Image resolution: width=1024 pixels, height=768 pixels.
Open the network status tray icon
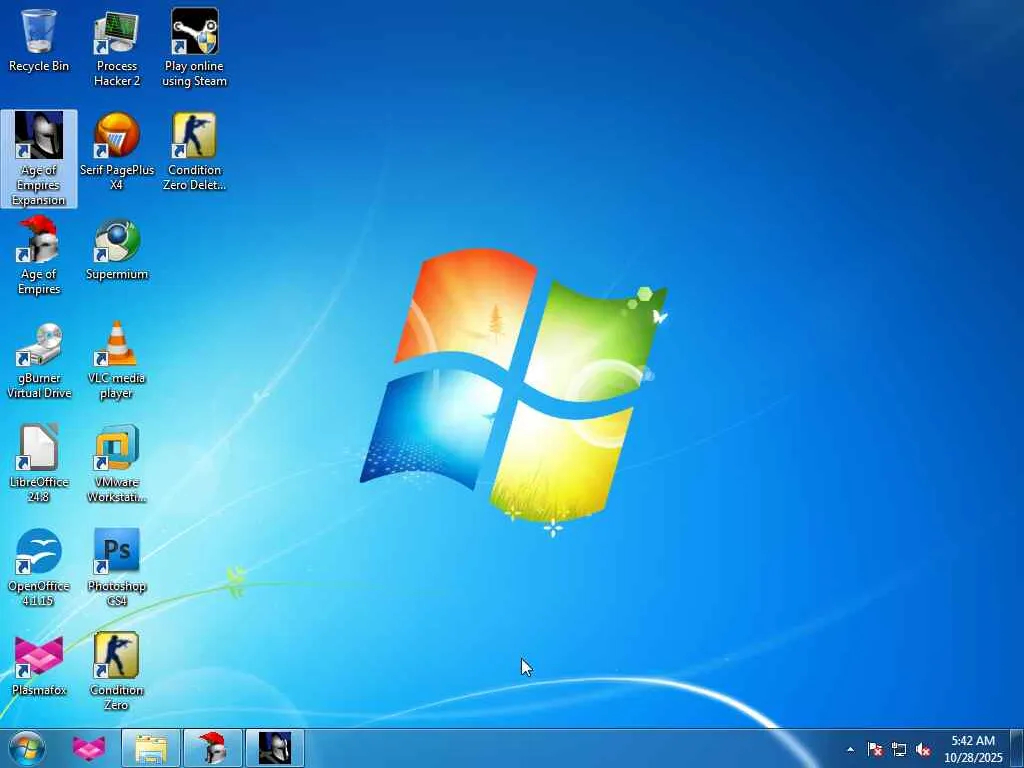click(x=899, y=749)
